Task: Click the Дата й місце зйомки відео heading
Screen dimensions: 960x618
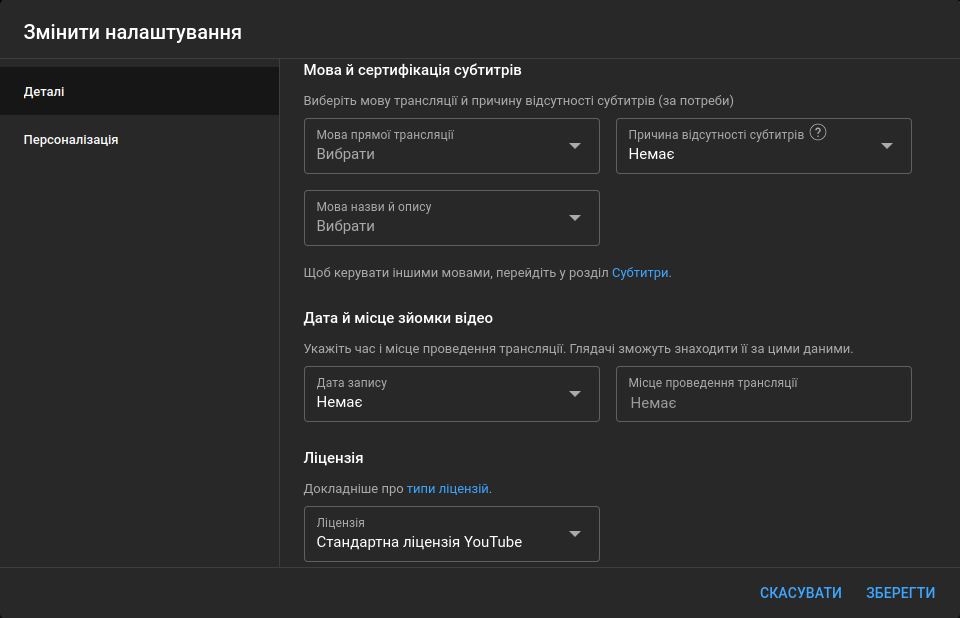Action: coord(398,318)
